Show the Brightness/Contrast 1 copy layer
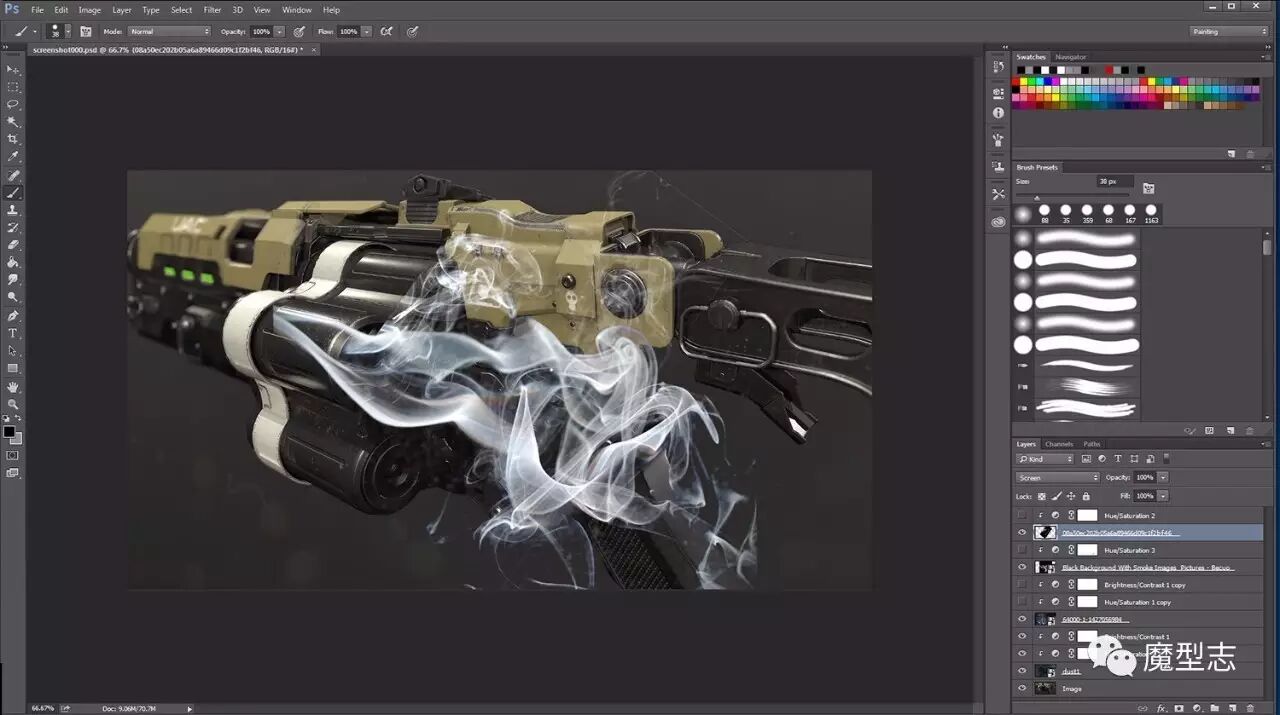1280x715 pixels. (1022, 585)
